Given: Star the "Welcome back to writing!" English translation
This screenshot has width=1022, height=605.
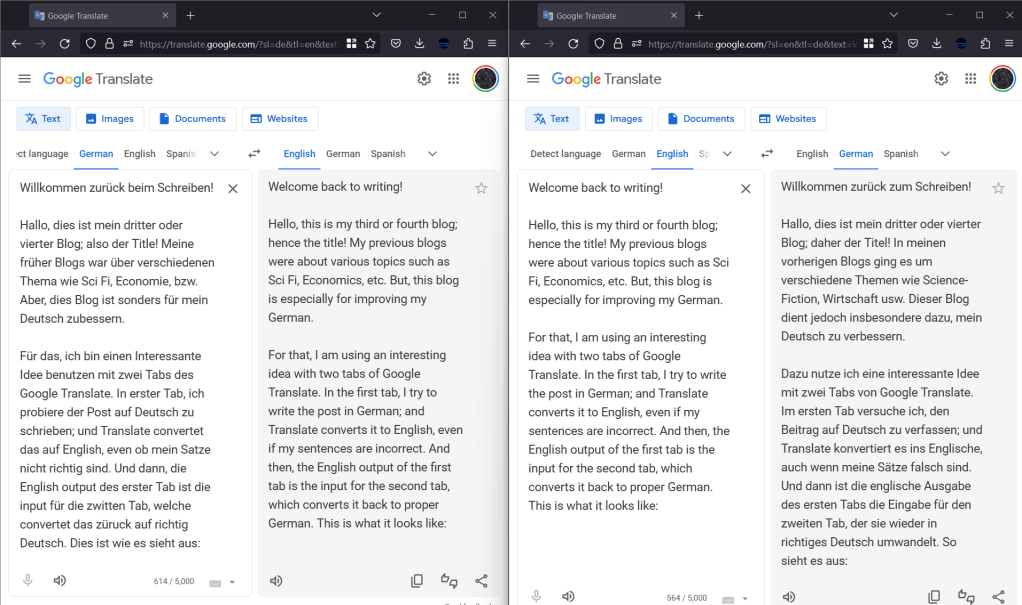Looking at the screenshot, I should 481,188.
